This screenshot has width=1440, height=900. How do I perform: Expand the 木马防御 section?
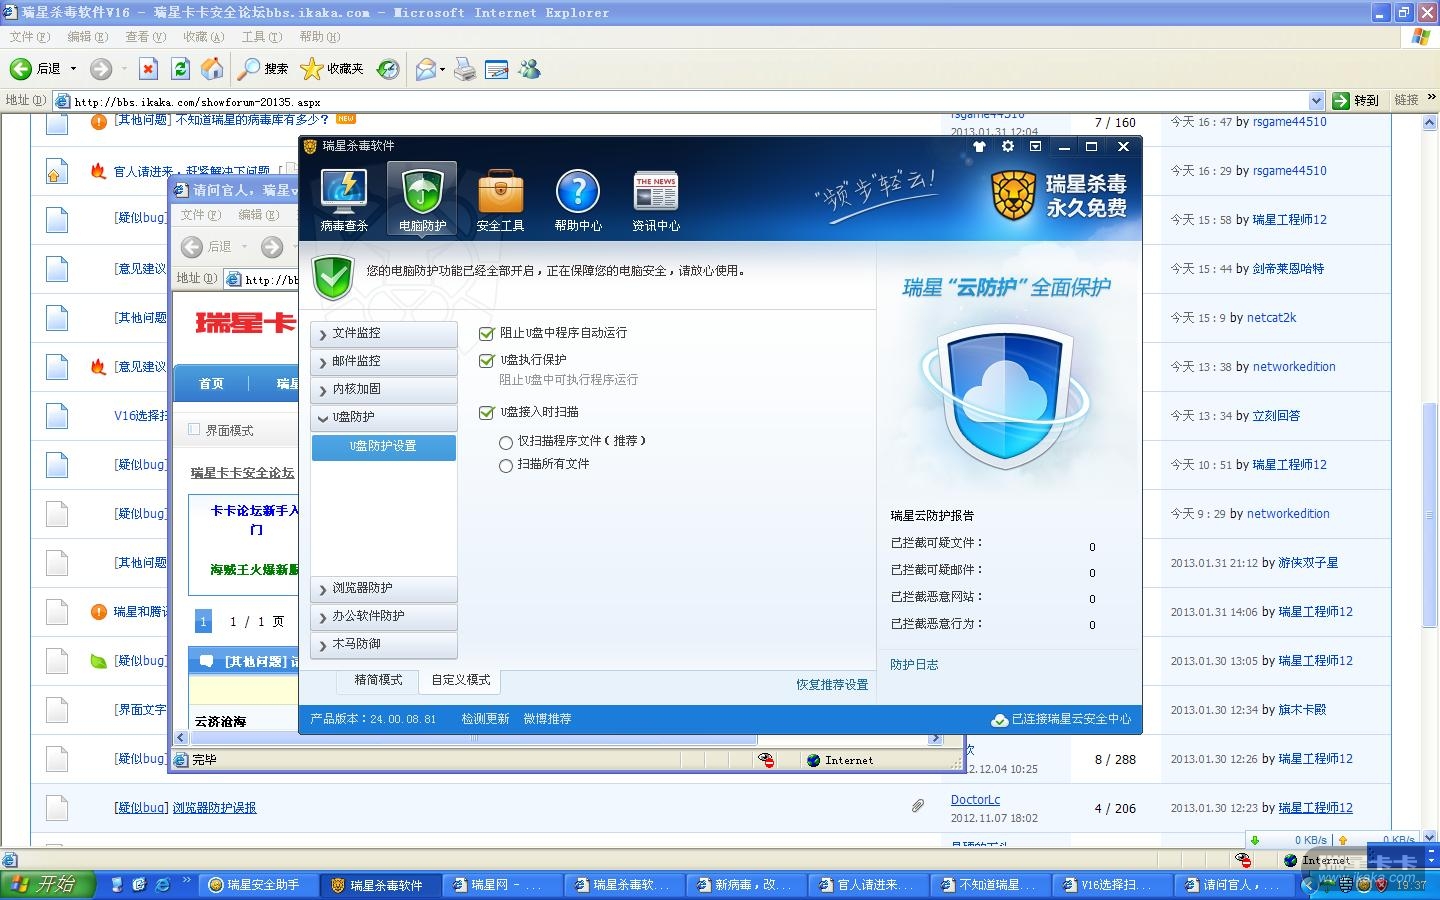pyautogui.click(x=384, y=645)
